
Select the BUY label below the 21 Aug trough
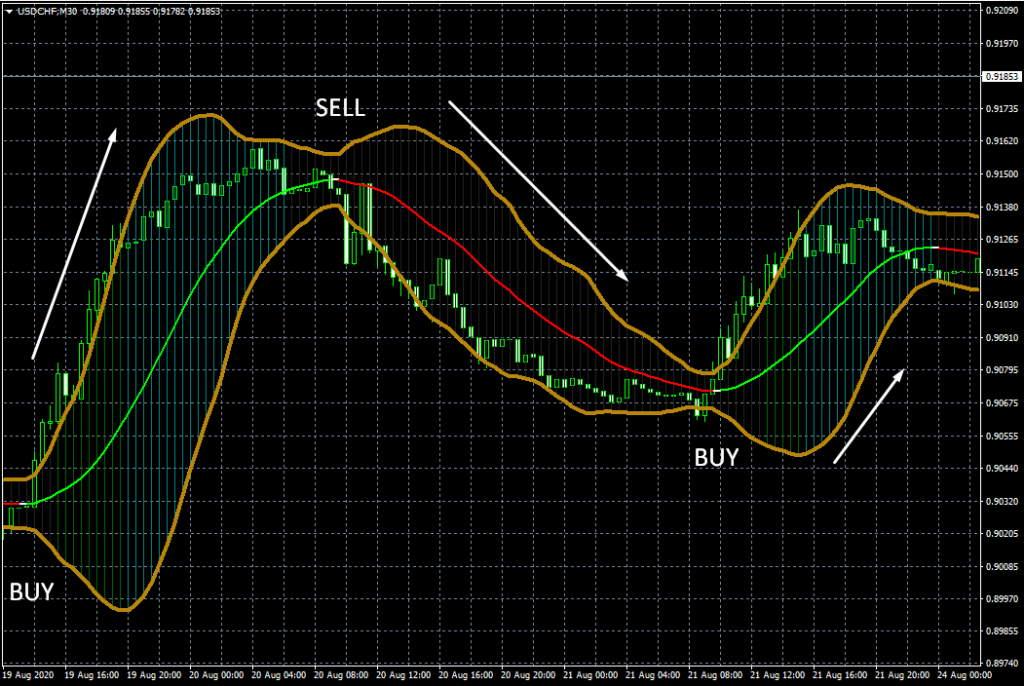(716, 458)
